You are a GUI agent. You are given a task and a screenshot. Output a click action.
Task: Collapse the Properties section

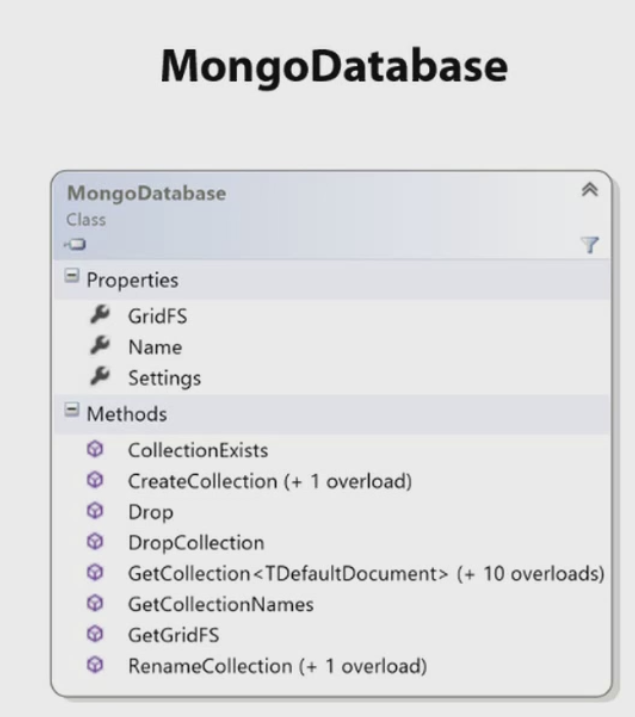pos(71,275)
